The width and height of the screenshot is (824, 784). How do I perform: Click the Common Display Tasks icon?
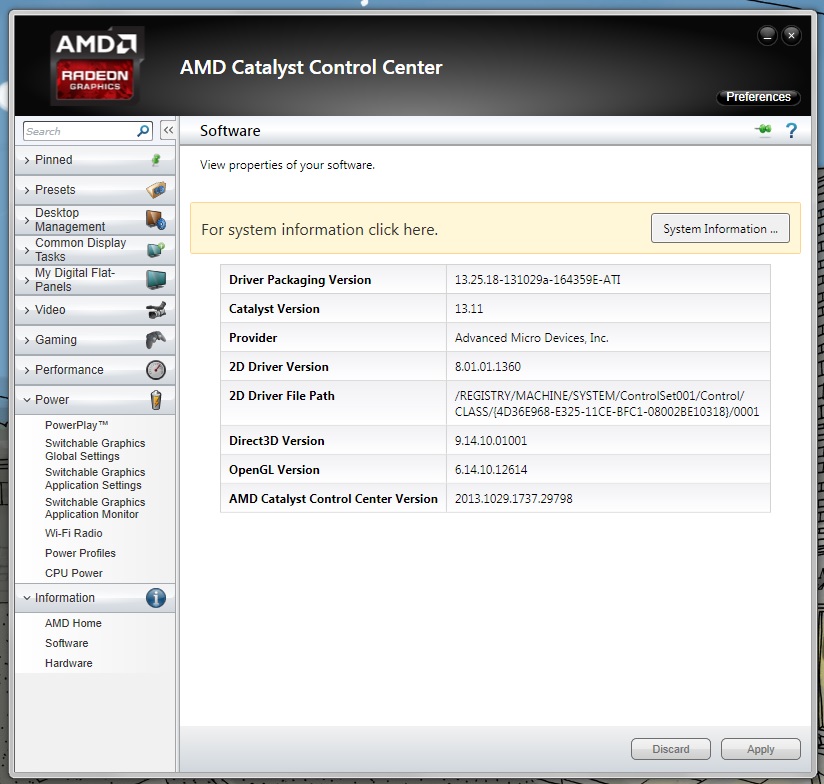(156, 250)
